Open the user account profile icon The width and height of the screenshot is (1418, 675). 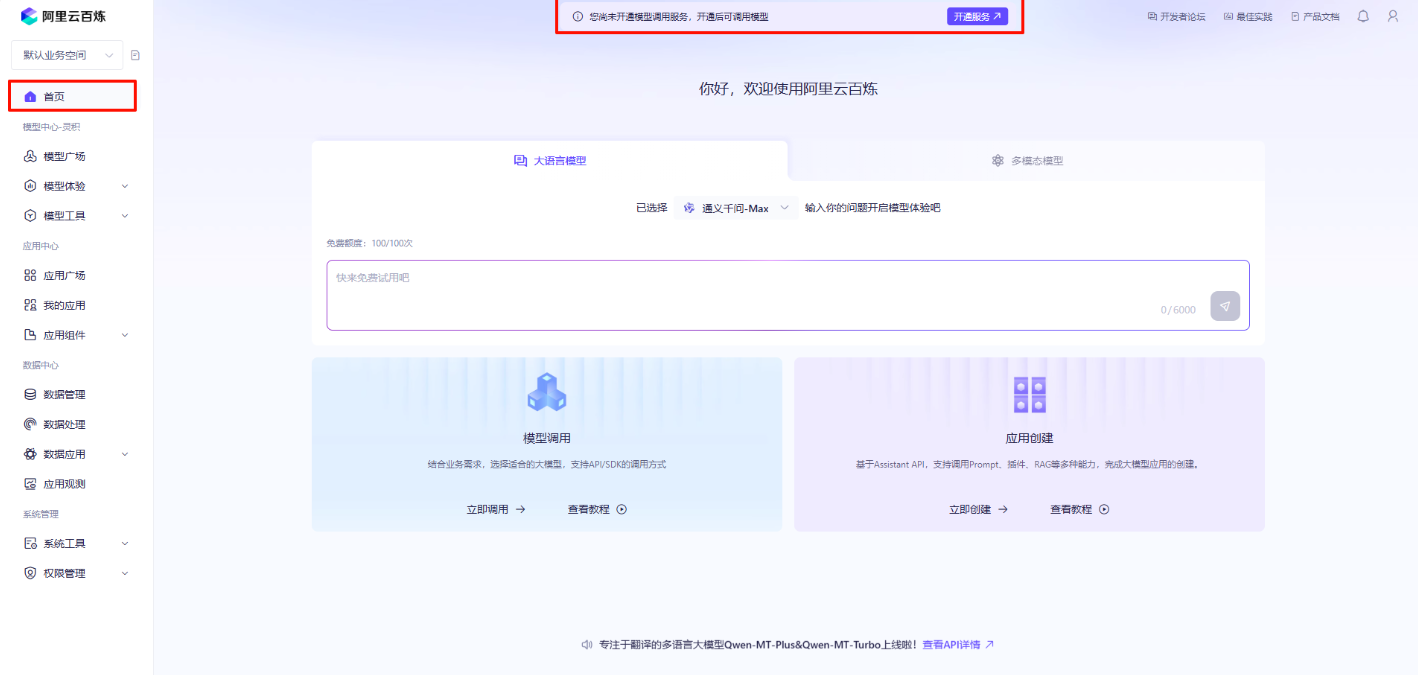(1393, 16)
